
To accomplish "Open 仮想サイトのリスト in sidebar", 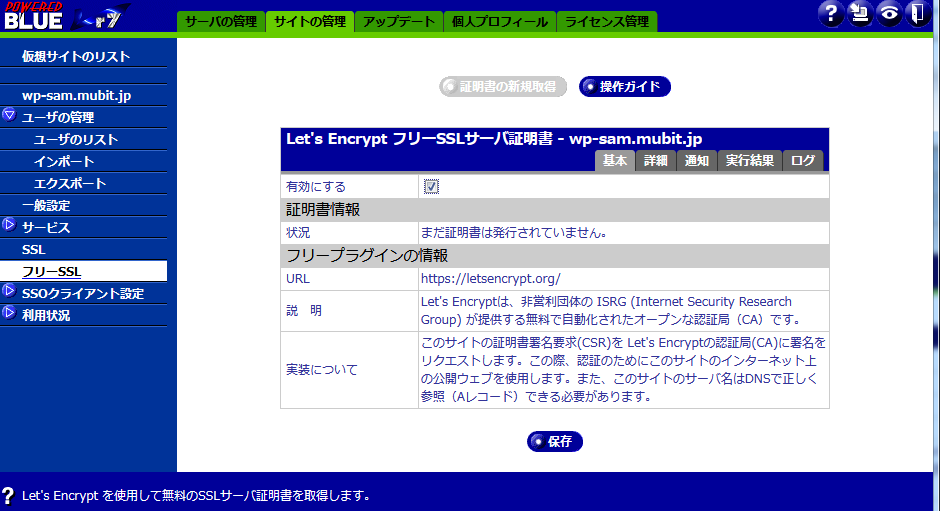I will (x=76, y=56).
